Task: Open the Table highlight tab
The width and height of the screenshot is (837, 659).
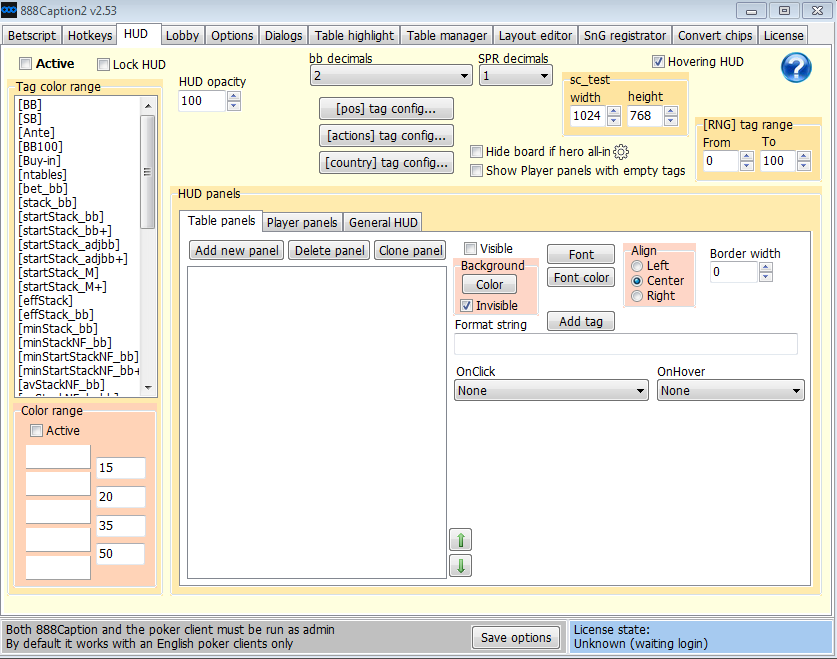Action: click(x=354, y=36)
